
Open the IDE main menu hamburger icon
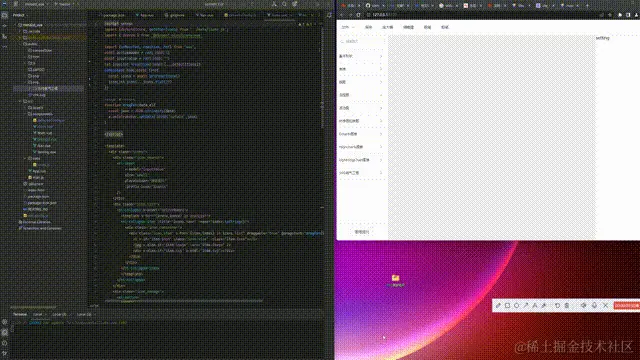pos(16,4)
